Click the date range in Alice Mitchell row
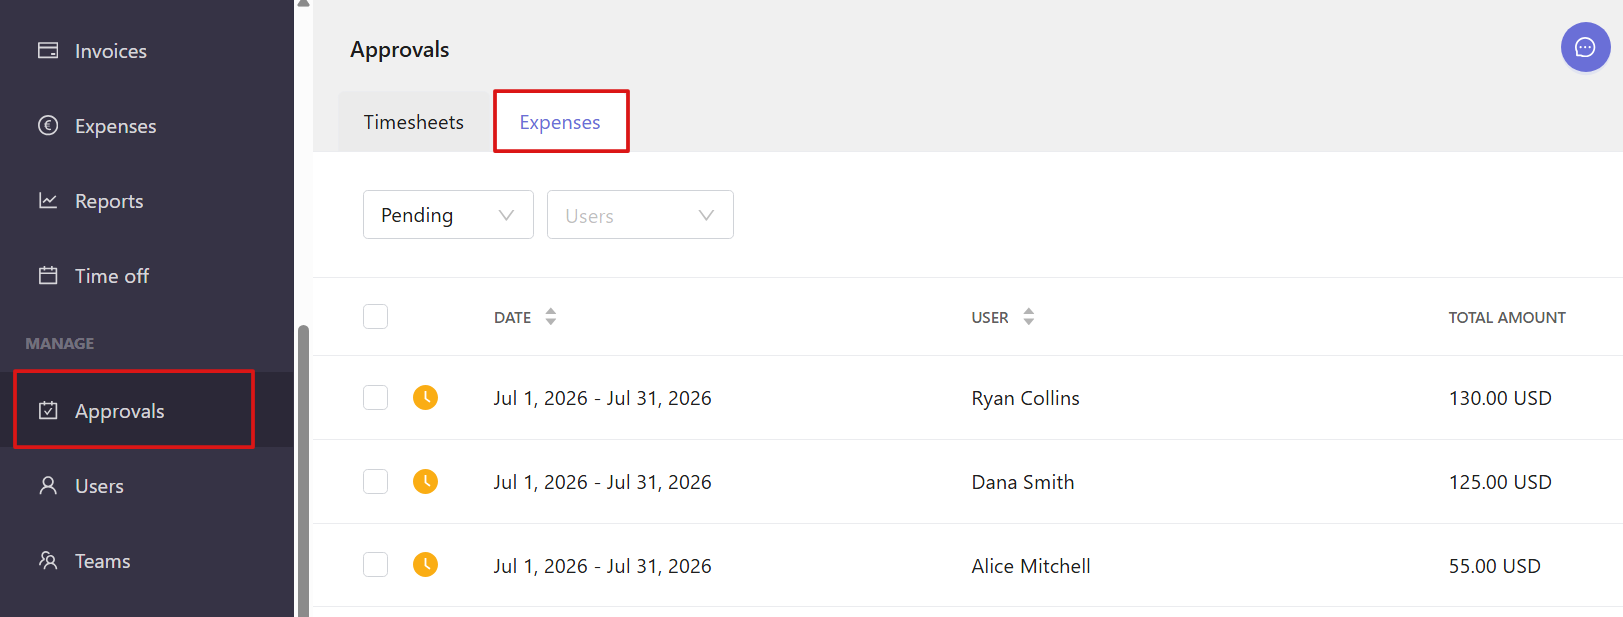 [602, 566]
